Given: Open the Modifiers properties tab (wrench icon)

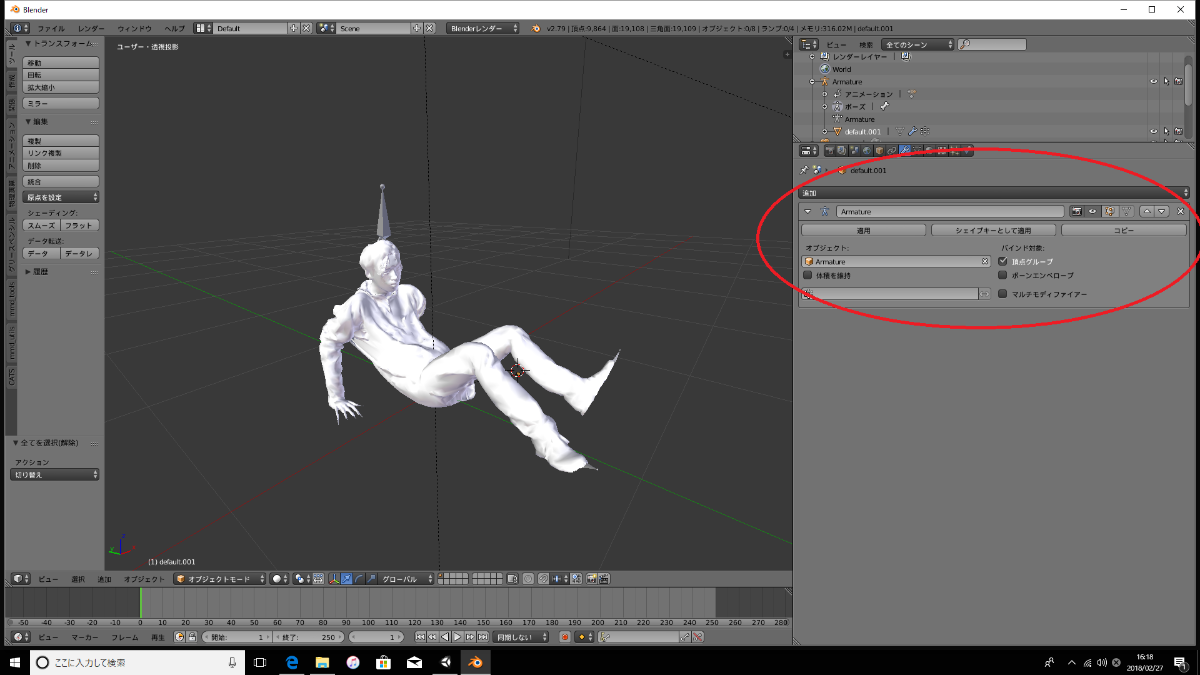Looking at the screenshot, I should pyautogui.click(x=905, y=151).
